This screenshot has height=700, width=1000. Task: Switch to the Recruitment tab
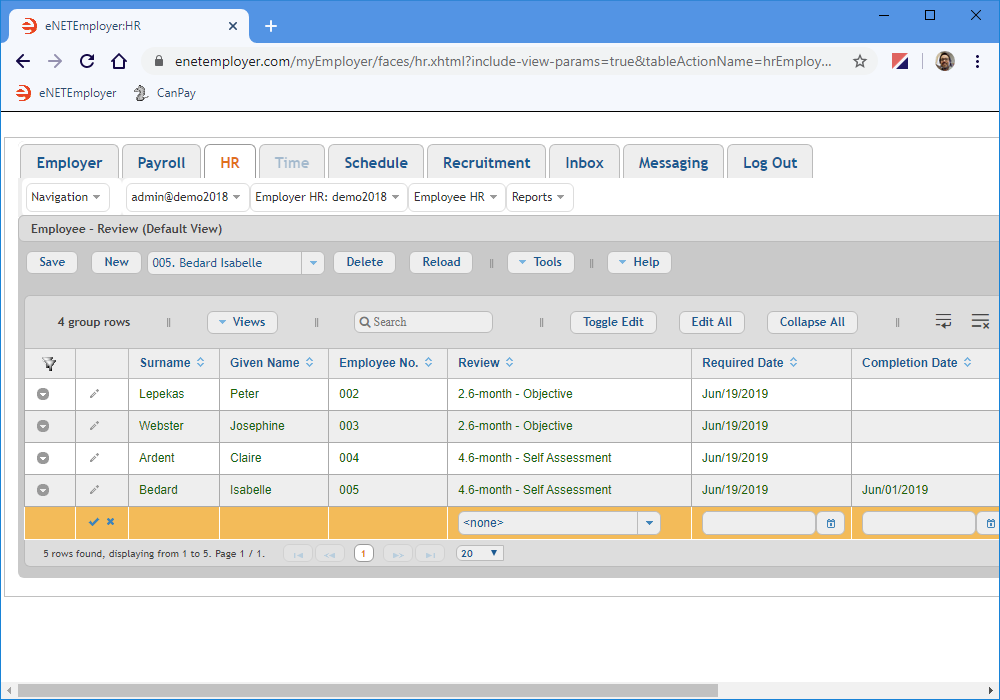coord(487,163)
